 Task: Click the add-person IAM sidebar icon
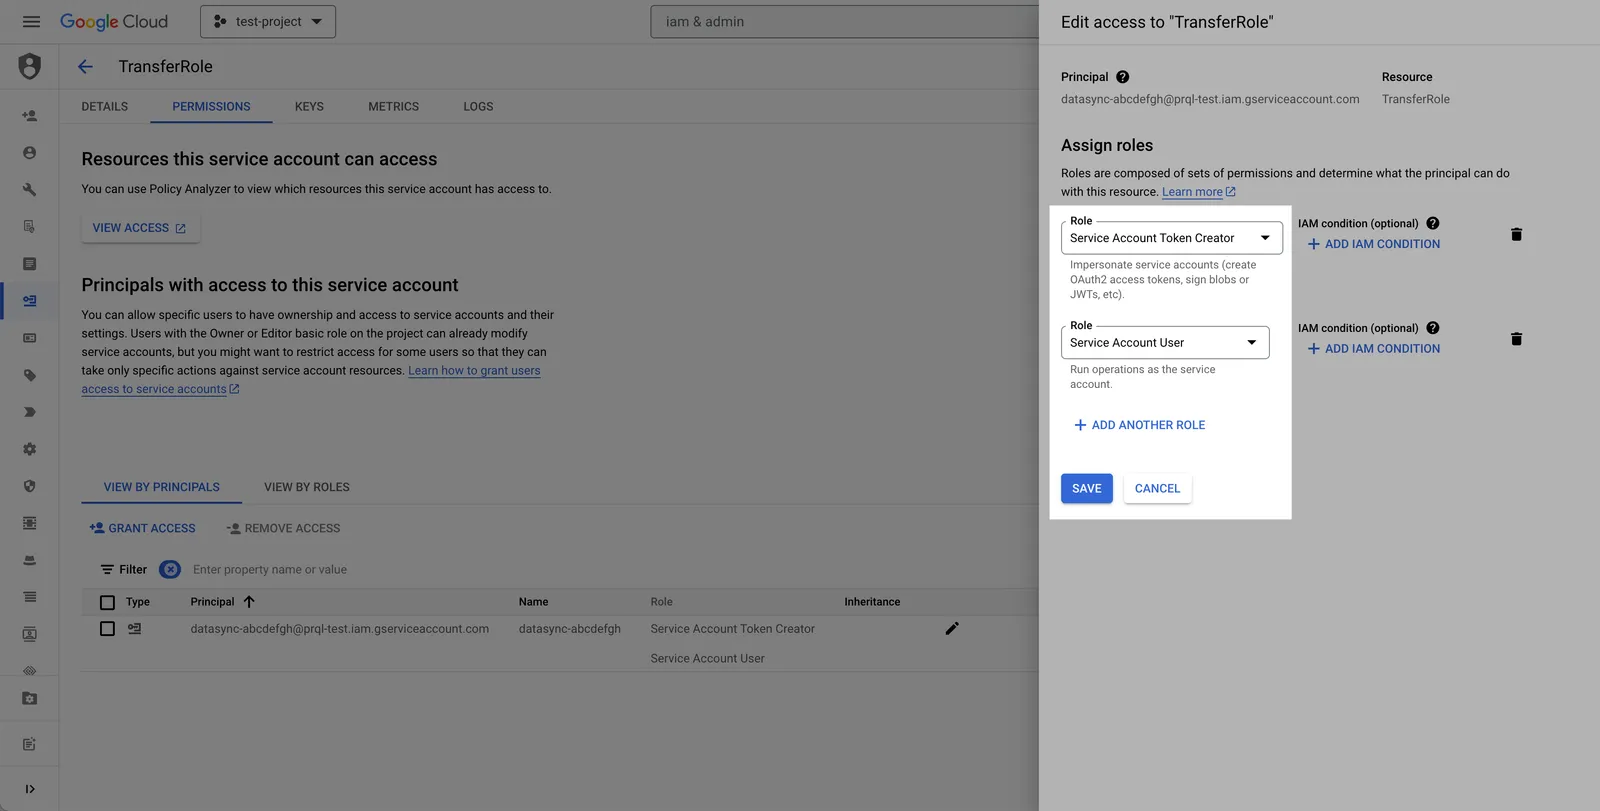[x=30, y=115]
